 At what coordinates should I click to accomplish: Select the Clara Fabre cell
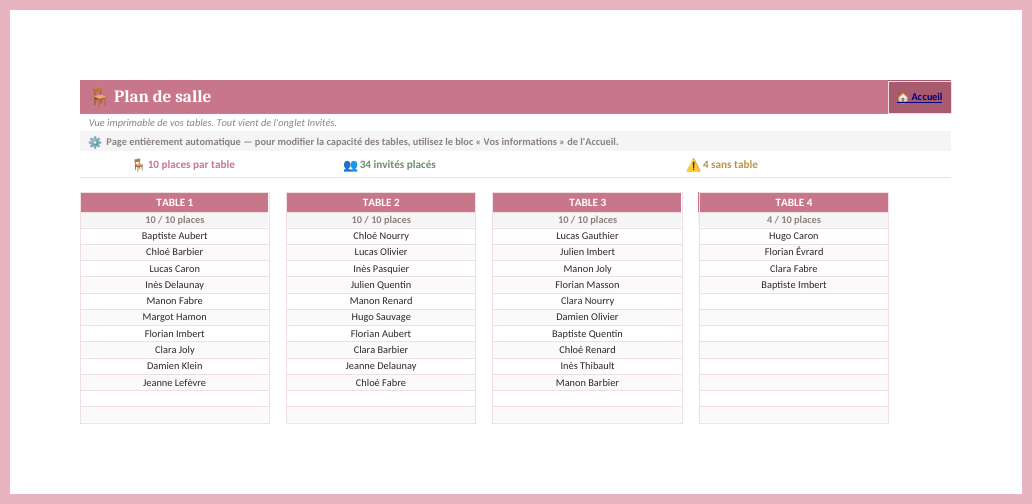794,268
